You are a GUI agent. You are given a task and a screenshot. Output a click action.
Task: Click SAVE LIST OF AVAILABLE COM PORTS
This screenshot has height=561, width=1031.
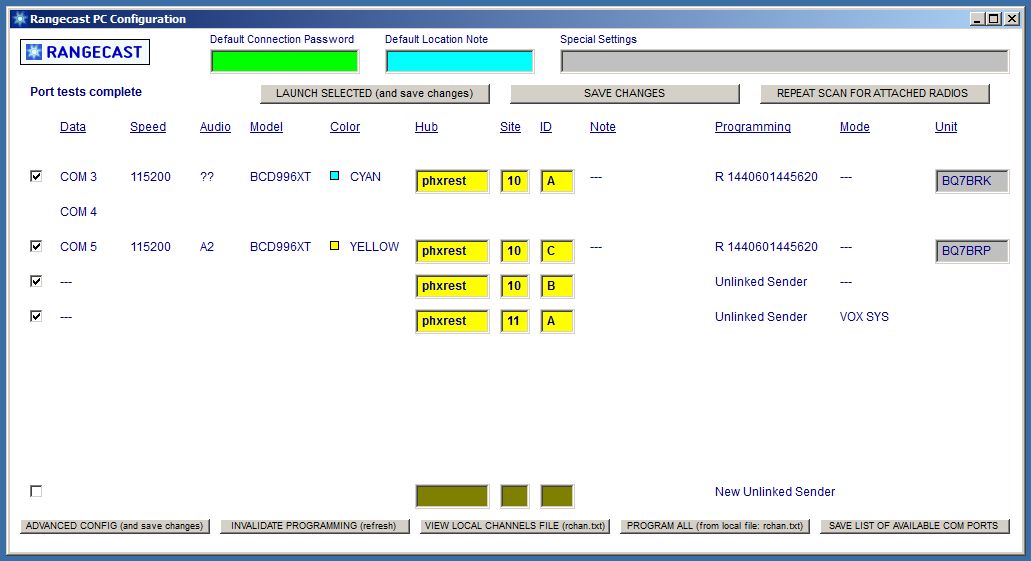[914, 526]
